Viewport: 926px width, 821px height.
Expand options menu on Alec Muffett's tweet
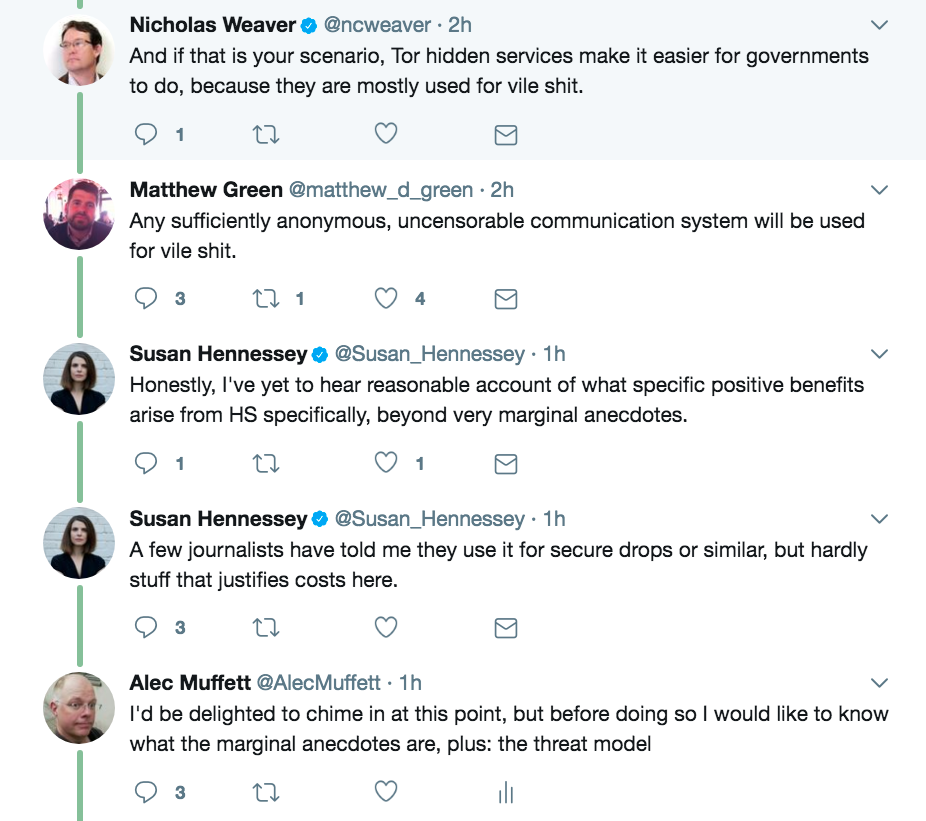[879, 683]
